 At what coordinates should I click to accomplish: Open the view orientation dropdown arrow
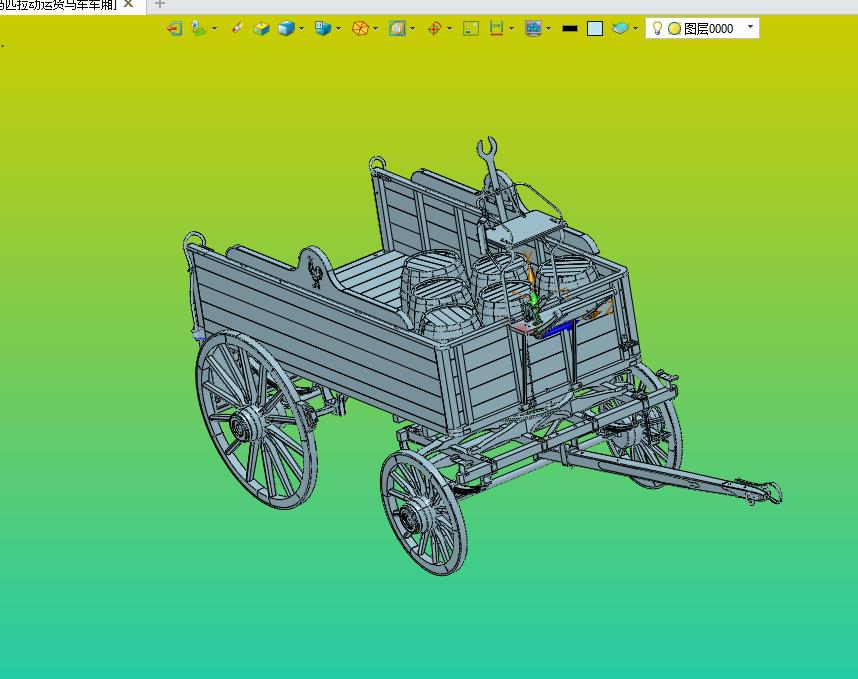(x=339, y=28)
